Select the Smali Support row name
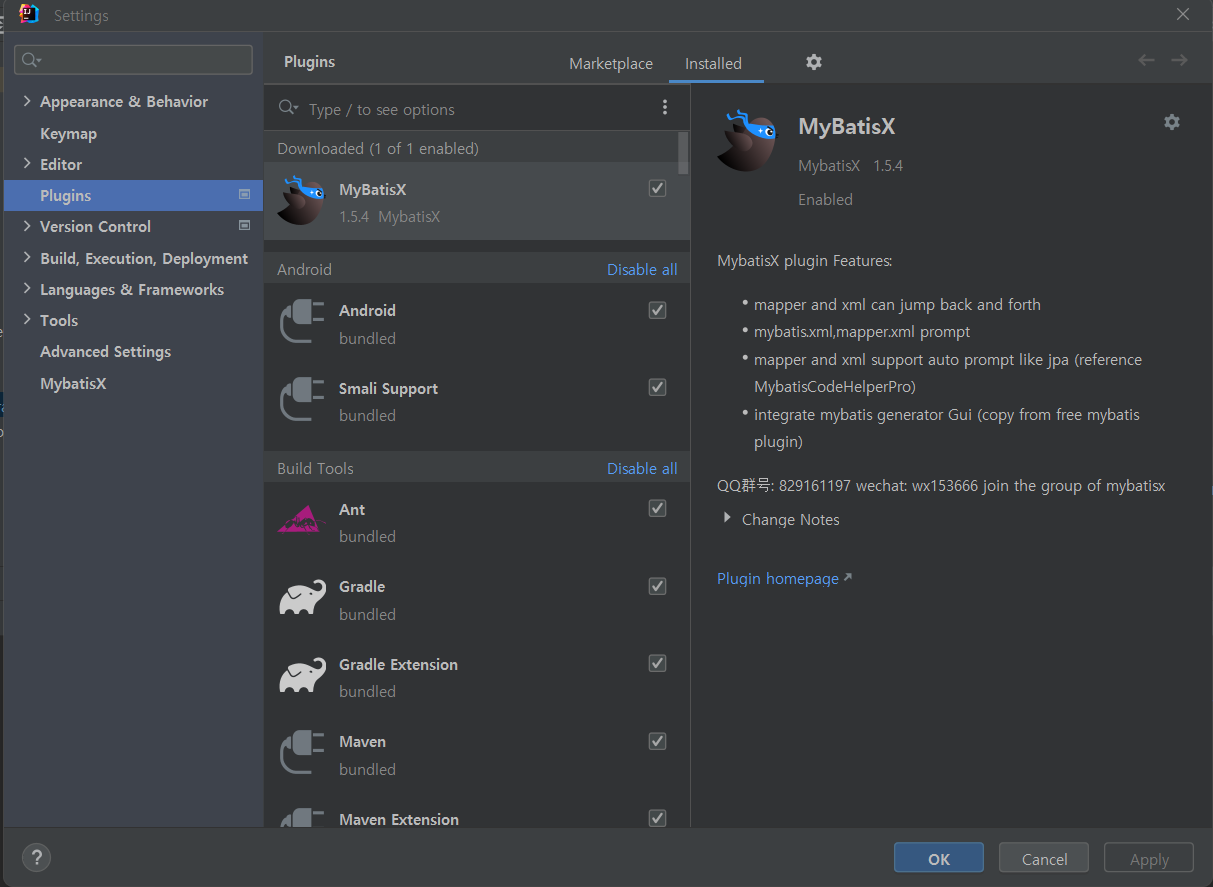This screenshot has height=887, width=1213. pyautogui.click(x=388, y=388)
